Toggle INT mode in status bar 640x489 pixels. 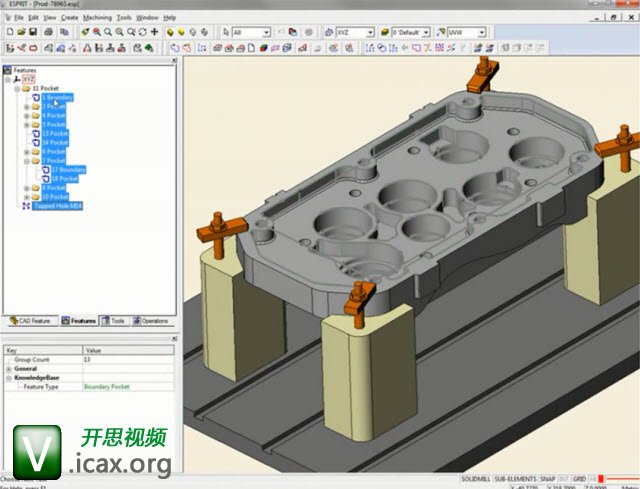[x=564, y=479]
